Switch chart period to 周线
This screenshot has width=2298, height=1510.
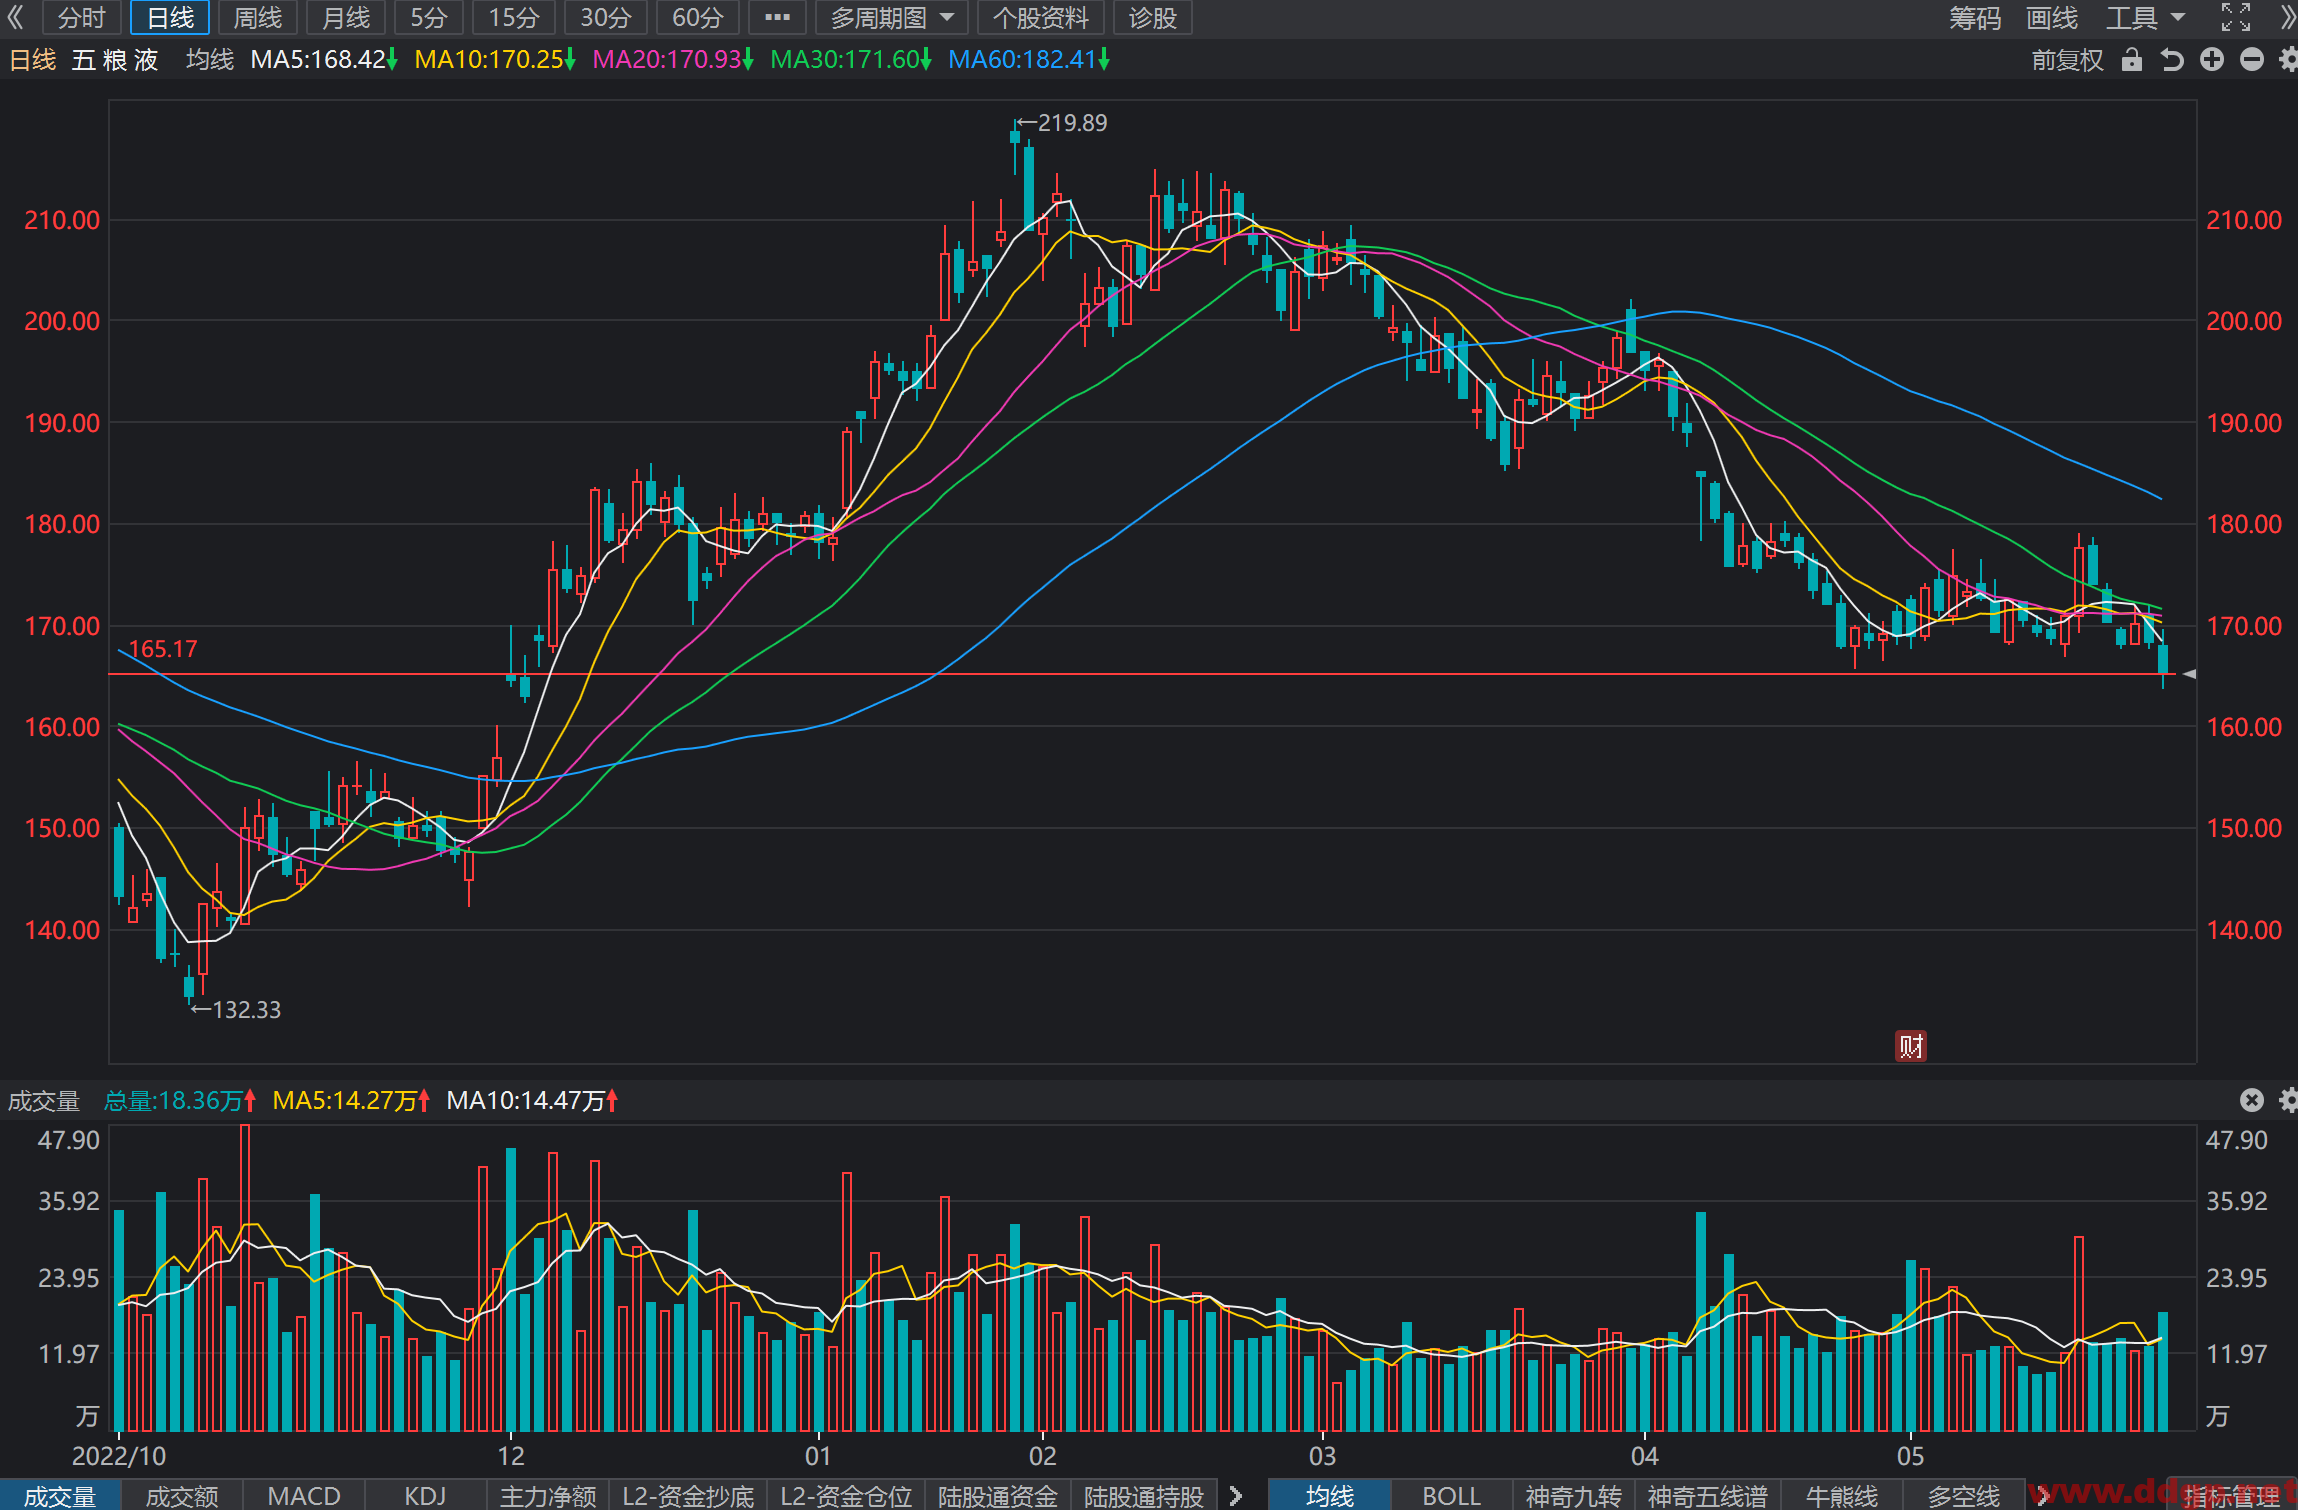[x=258, y=17]
